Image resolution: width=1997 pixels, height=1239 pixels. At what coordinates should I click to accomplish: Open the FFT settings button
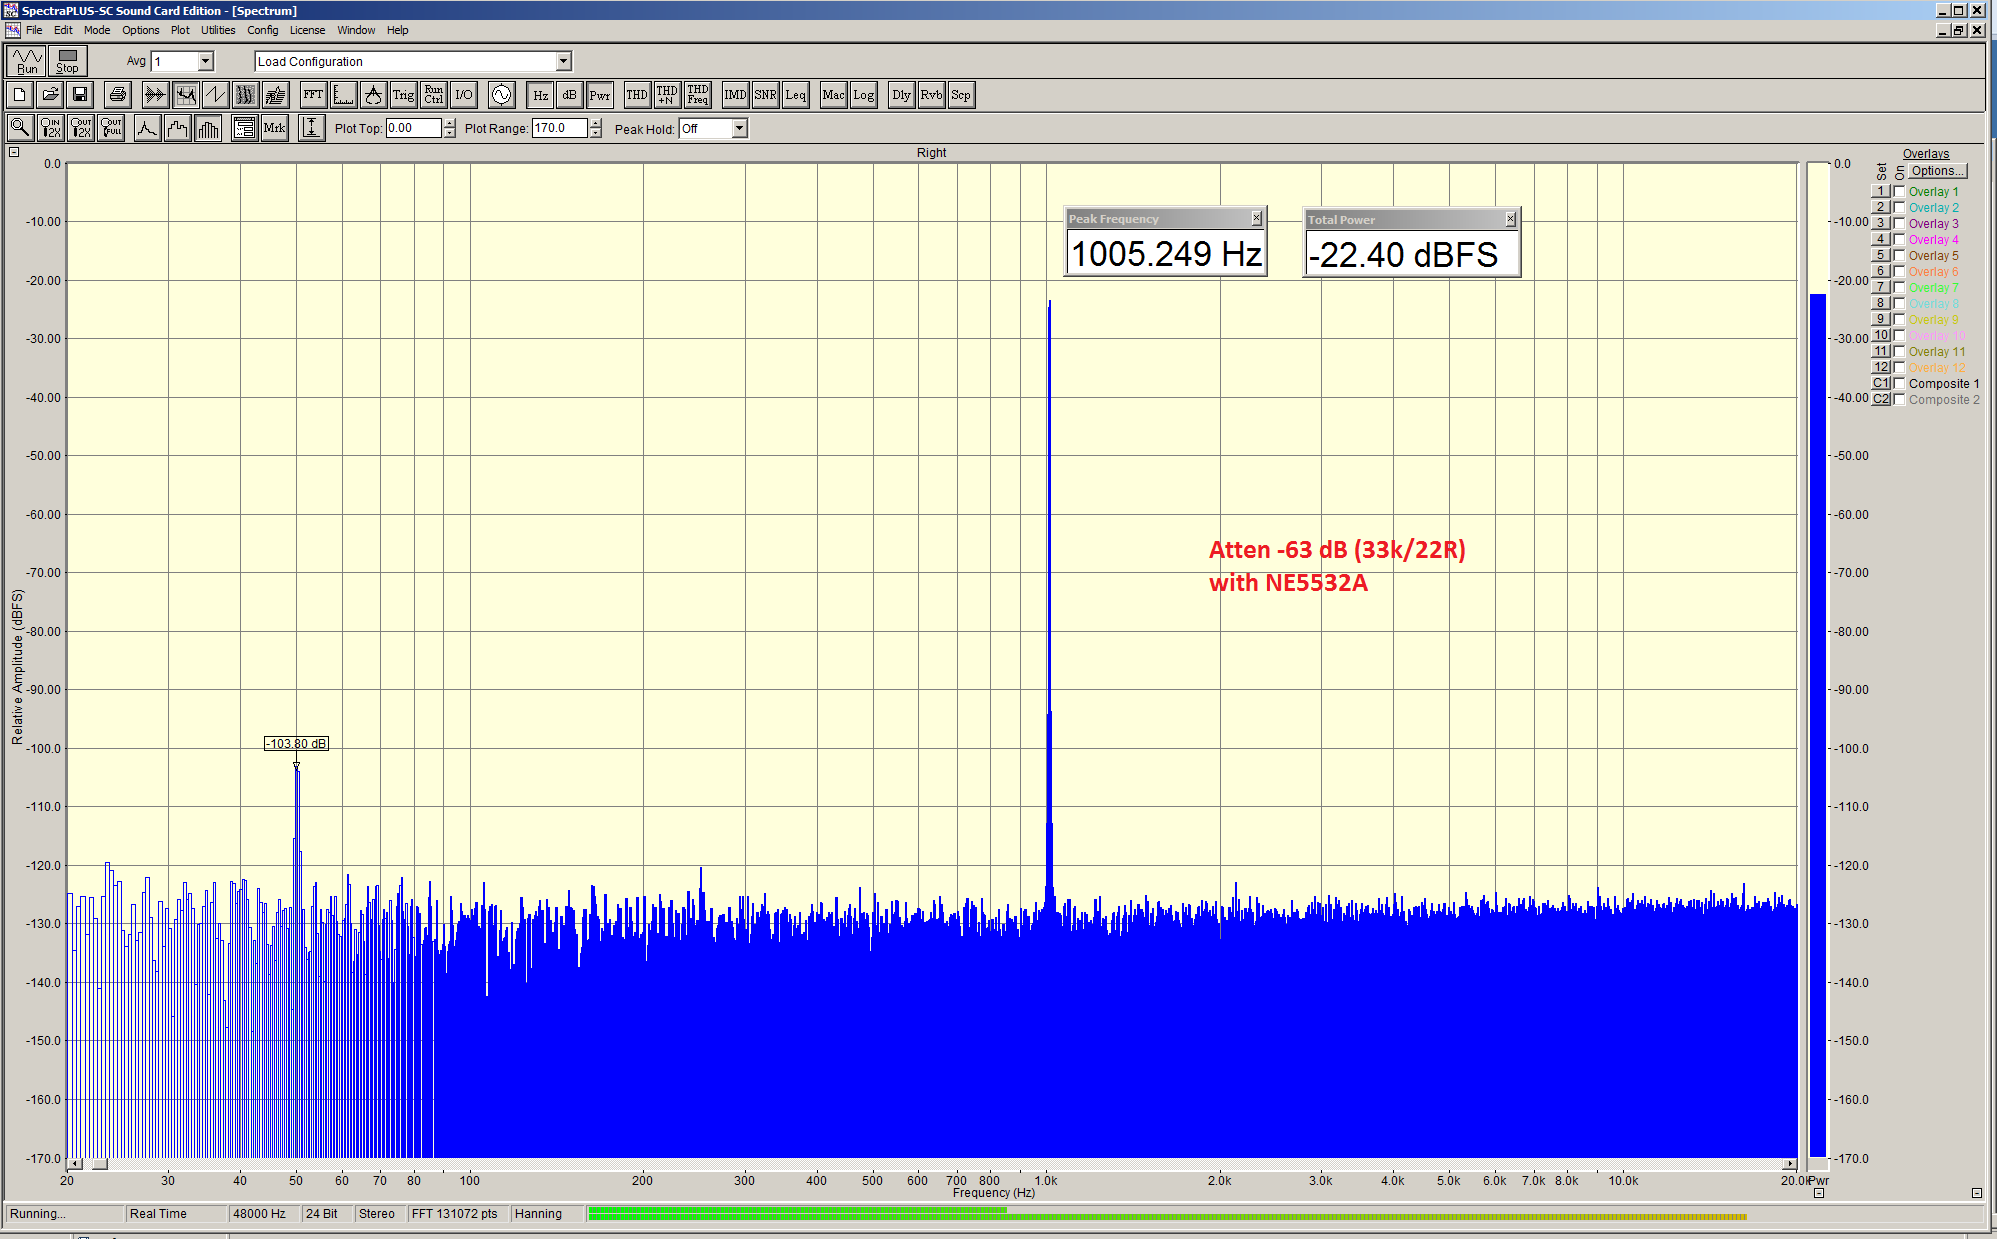pos(313,95)
